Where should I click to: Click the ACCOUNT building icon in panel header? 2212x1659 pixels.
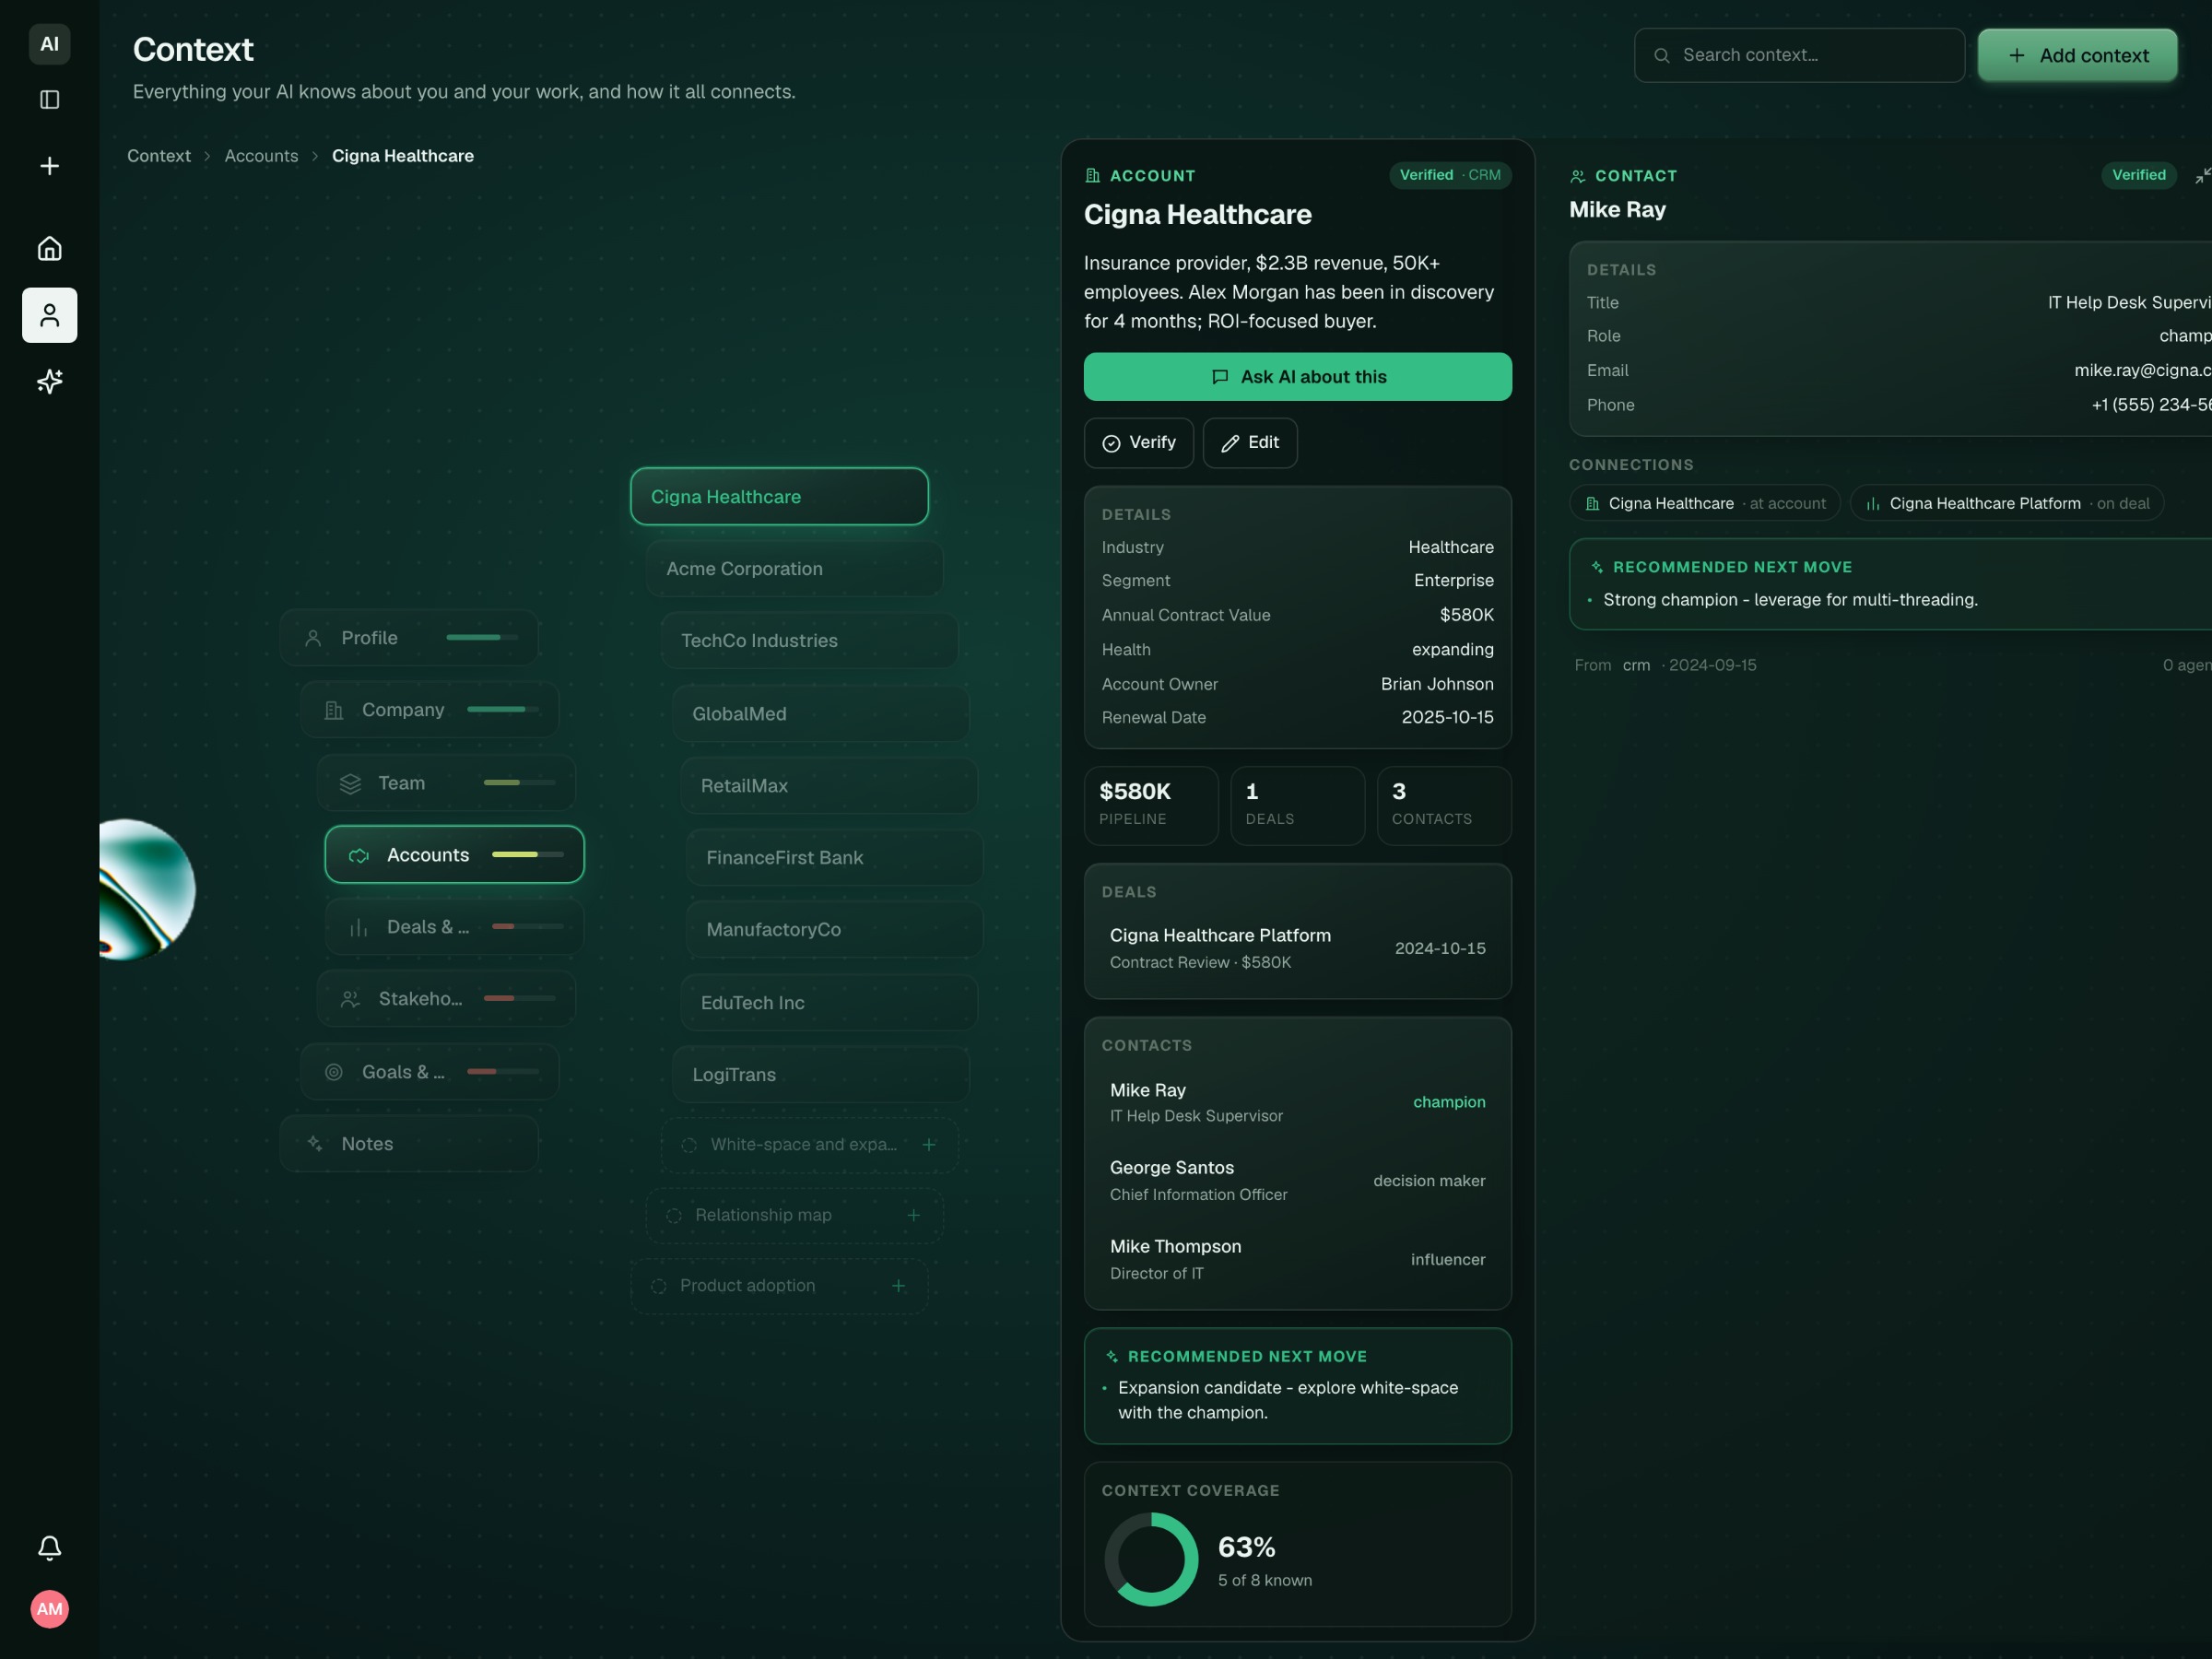point(1093,176)
